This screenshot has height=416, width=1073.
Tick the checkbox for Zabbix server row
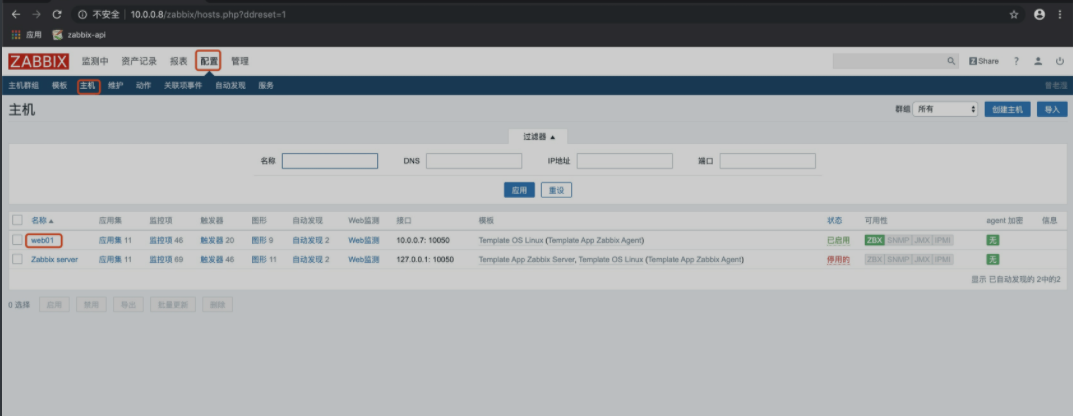(x=17, y=259)
